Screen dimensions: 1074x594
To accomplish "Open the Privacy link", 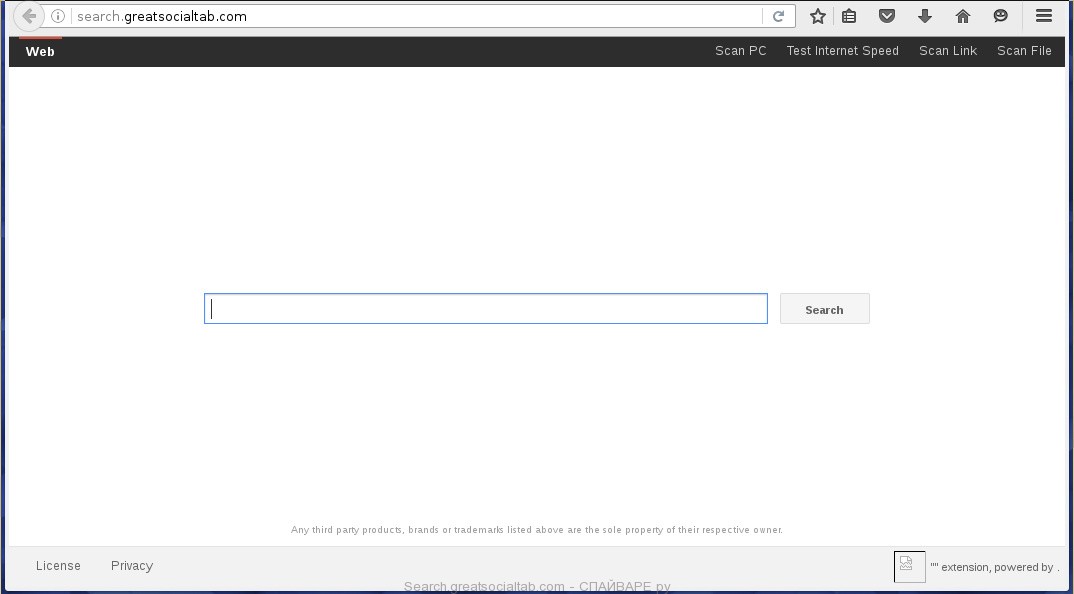I will click(x=132, y=565).
